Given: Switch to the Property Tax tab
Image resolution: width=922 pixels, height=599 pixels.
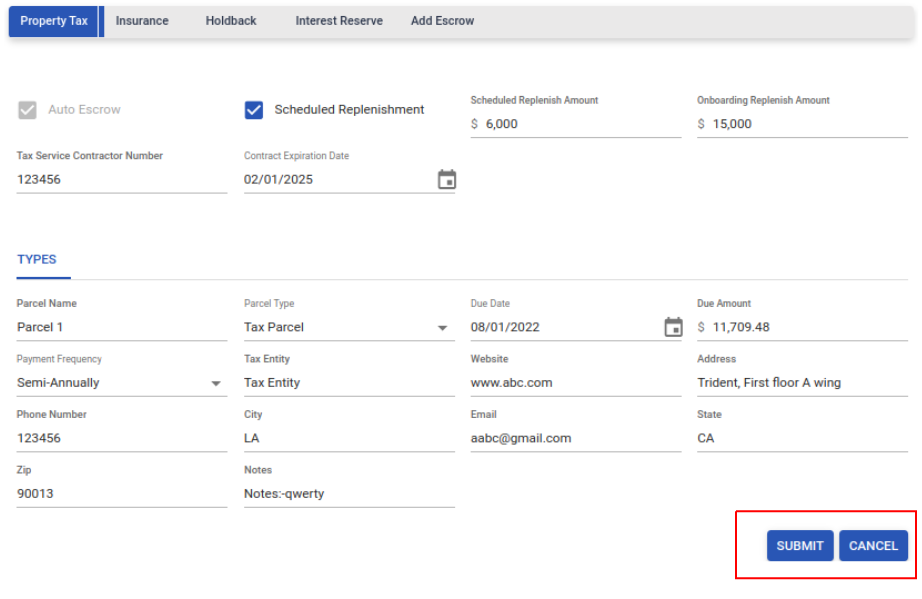Looking at the screenshot, I should tap(54, 21).
